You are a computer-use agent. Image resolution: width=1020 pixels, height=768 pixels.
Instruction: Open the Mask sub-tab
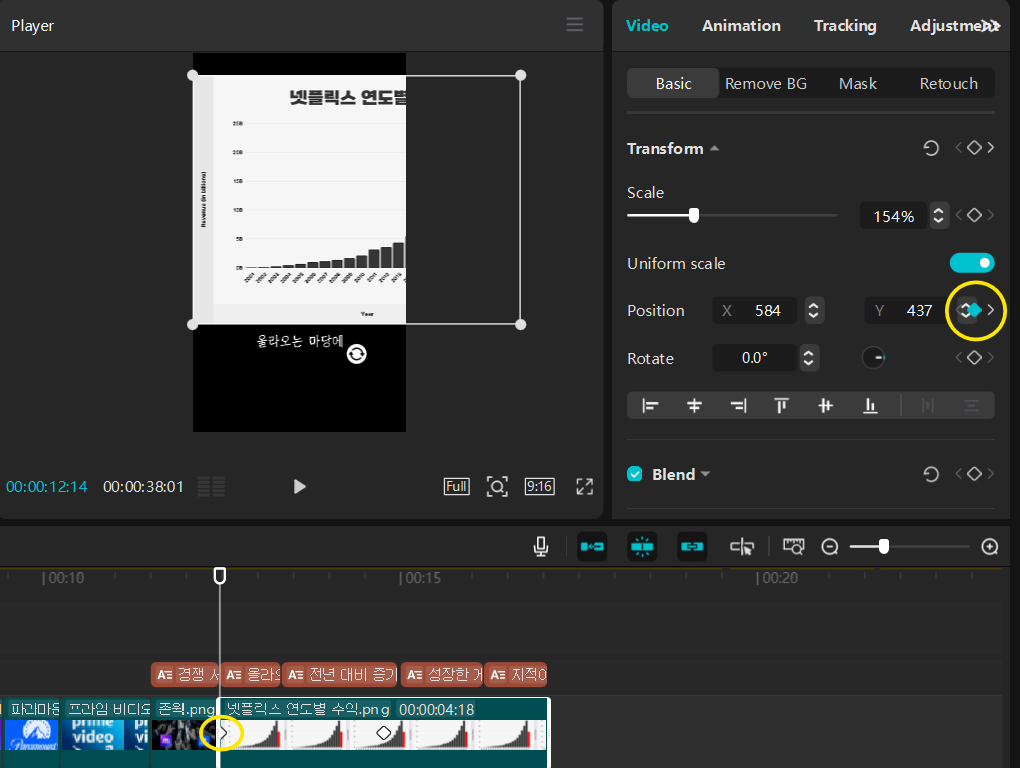click(857, 83)
